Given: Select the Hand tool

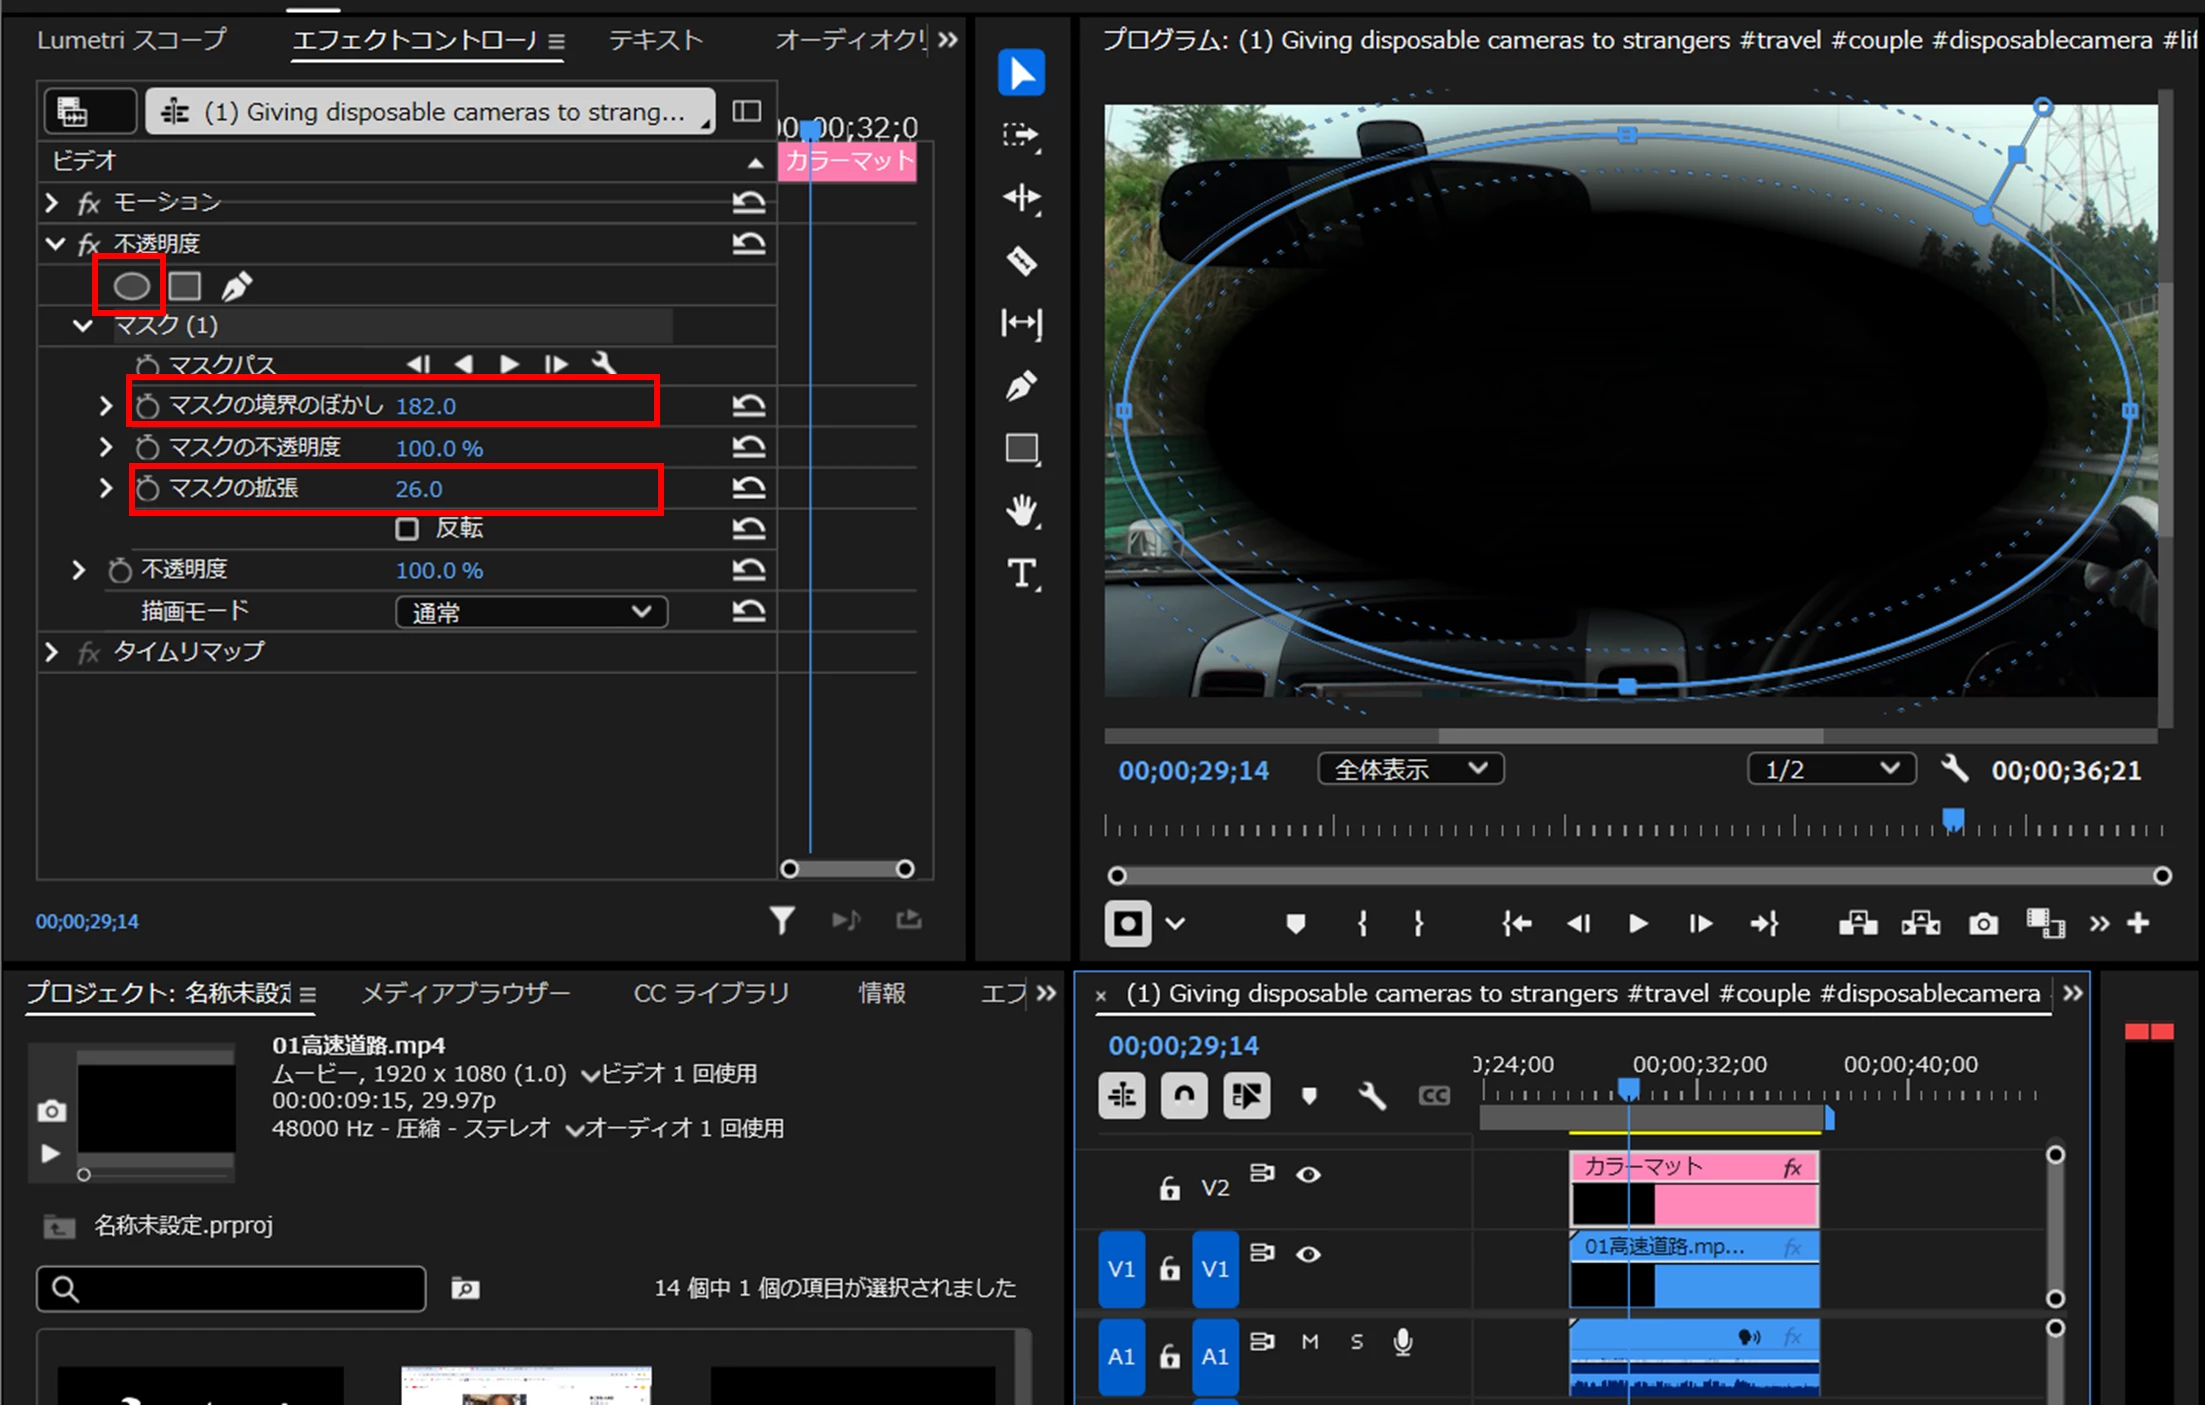Looking at the screenshot, I should 1021,511.
